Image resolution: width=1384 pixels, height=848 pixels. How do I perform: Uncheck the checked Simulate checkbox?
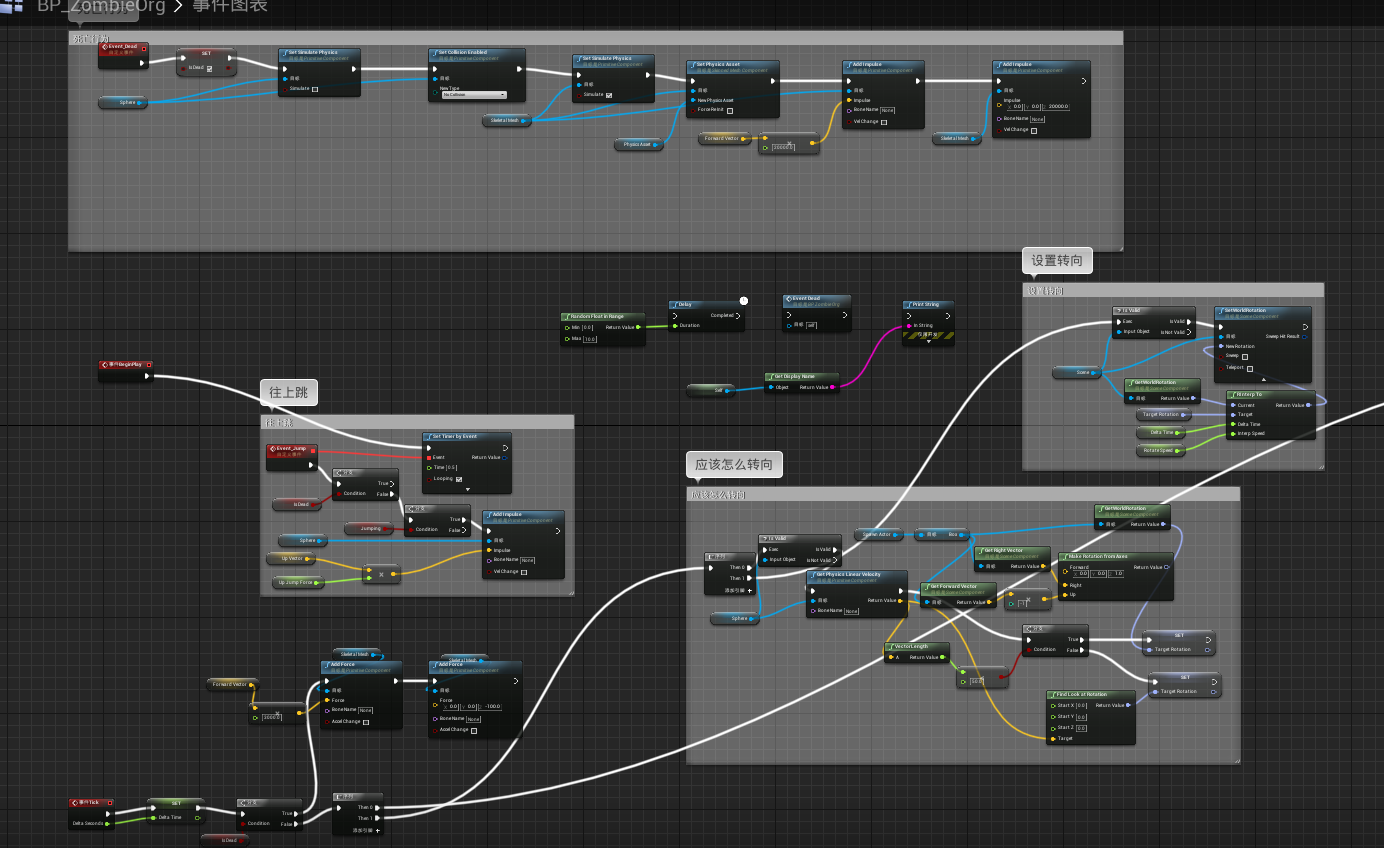(x=609, y=95)
